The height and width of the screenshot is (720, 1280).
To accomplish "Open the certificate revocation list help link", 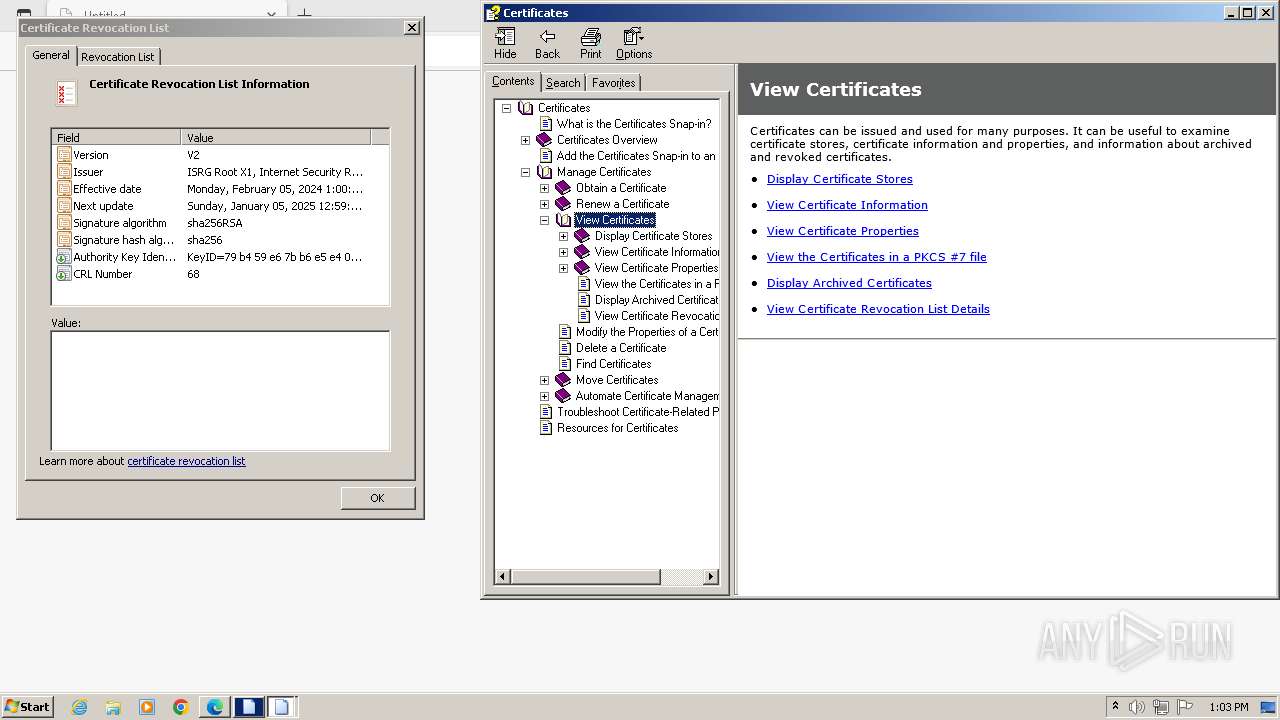I will click(x=186, y=461).
